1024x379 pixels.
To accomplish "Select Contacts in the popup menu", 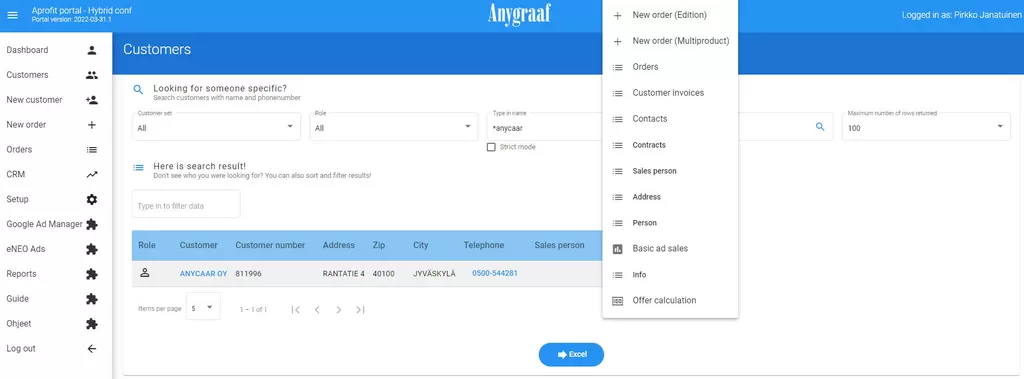I will [670, 119].
